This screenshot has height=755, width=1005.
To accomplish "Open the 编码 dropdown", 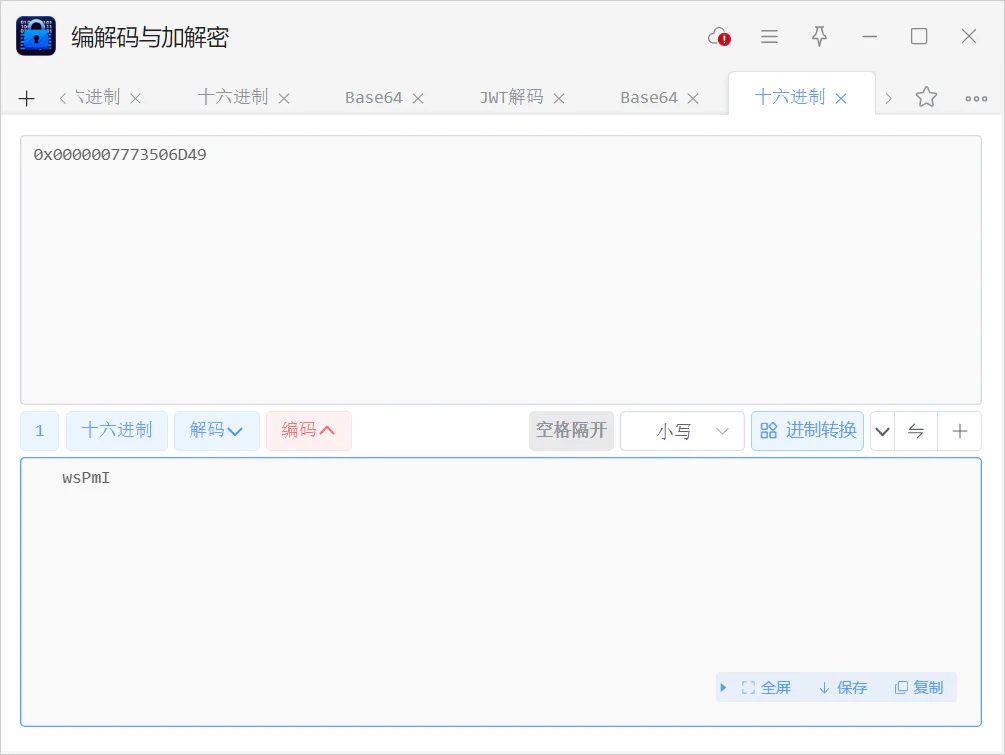I will pyautogui.click(x=308, y=431).
